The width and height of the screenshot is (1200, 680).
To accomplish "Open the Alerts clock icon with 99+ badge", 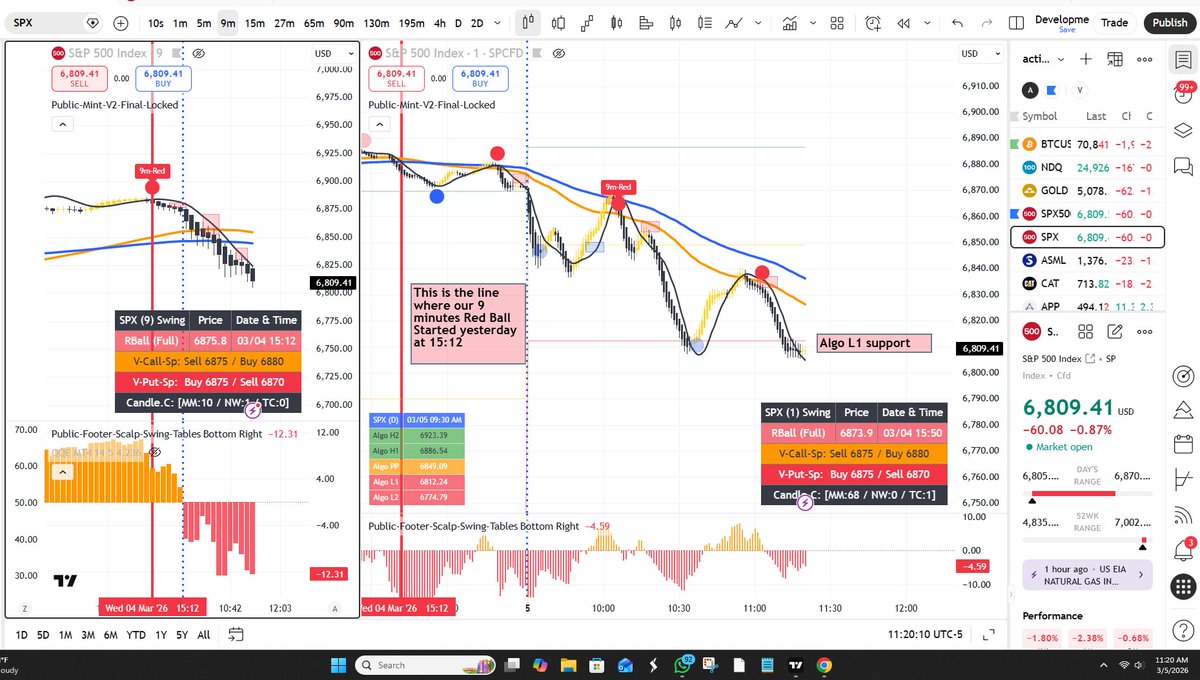I will click(1183, 95).
